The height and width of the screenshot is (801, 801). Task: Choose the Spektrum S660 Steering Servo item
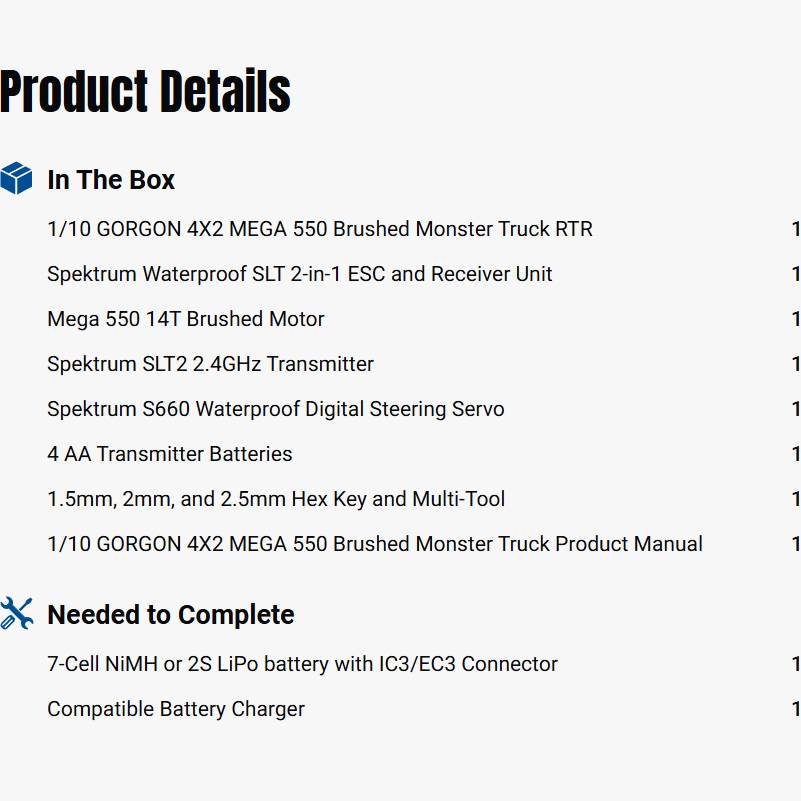[x=276, y=409]
